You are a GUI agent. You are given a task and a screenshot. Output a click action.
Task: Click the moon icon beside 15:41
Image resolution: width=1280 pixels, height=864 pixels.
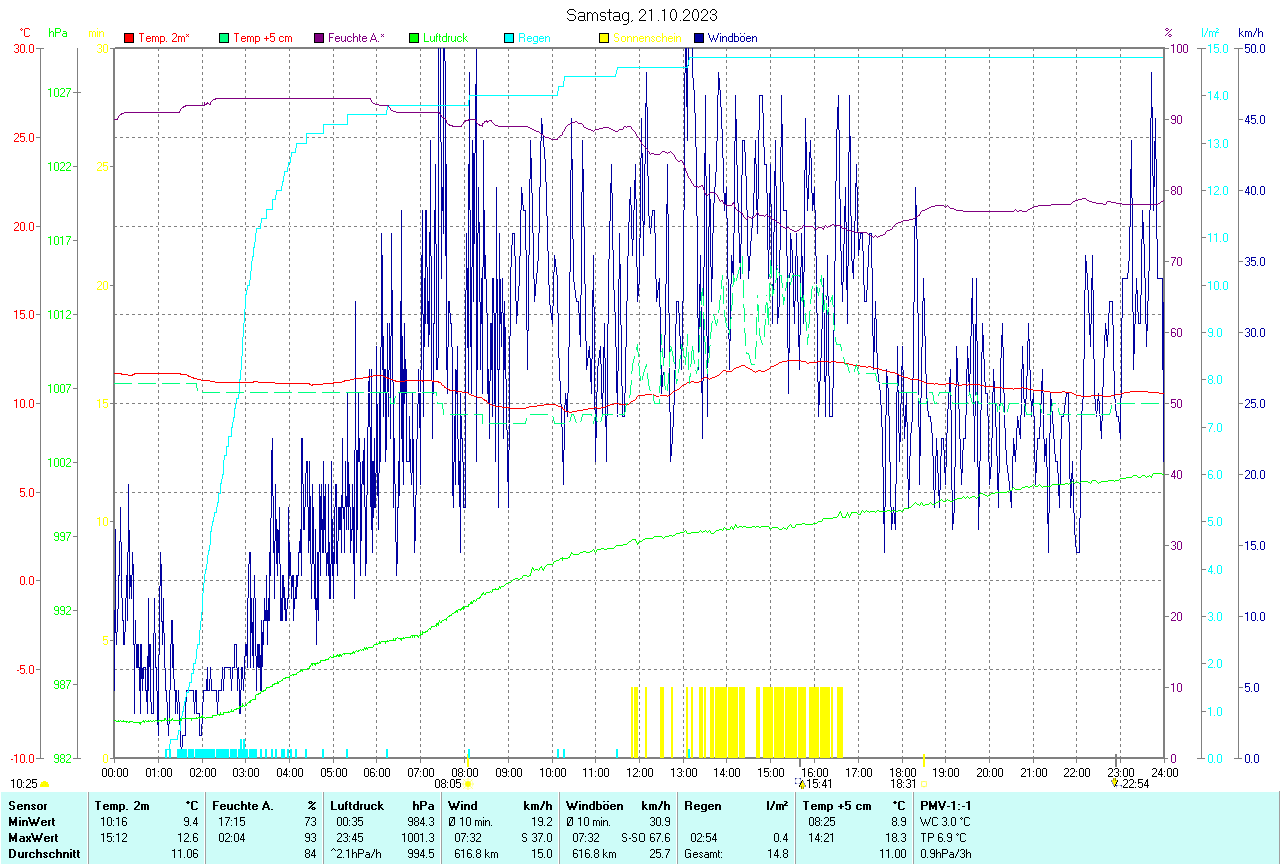coord(800,784)
